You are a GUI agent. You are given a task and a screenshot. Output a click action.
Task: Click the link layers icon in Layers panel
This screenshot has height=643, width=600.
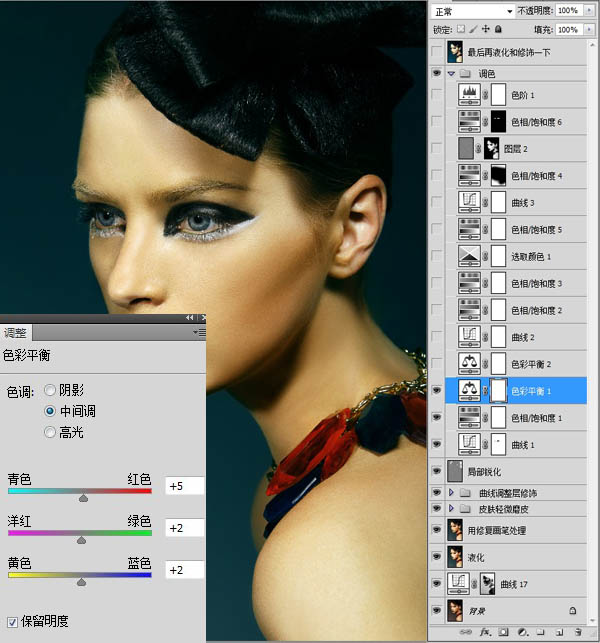465,632
